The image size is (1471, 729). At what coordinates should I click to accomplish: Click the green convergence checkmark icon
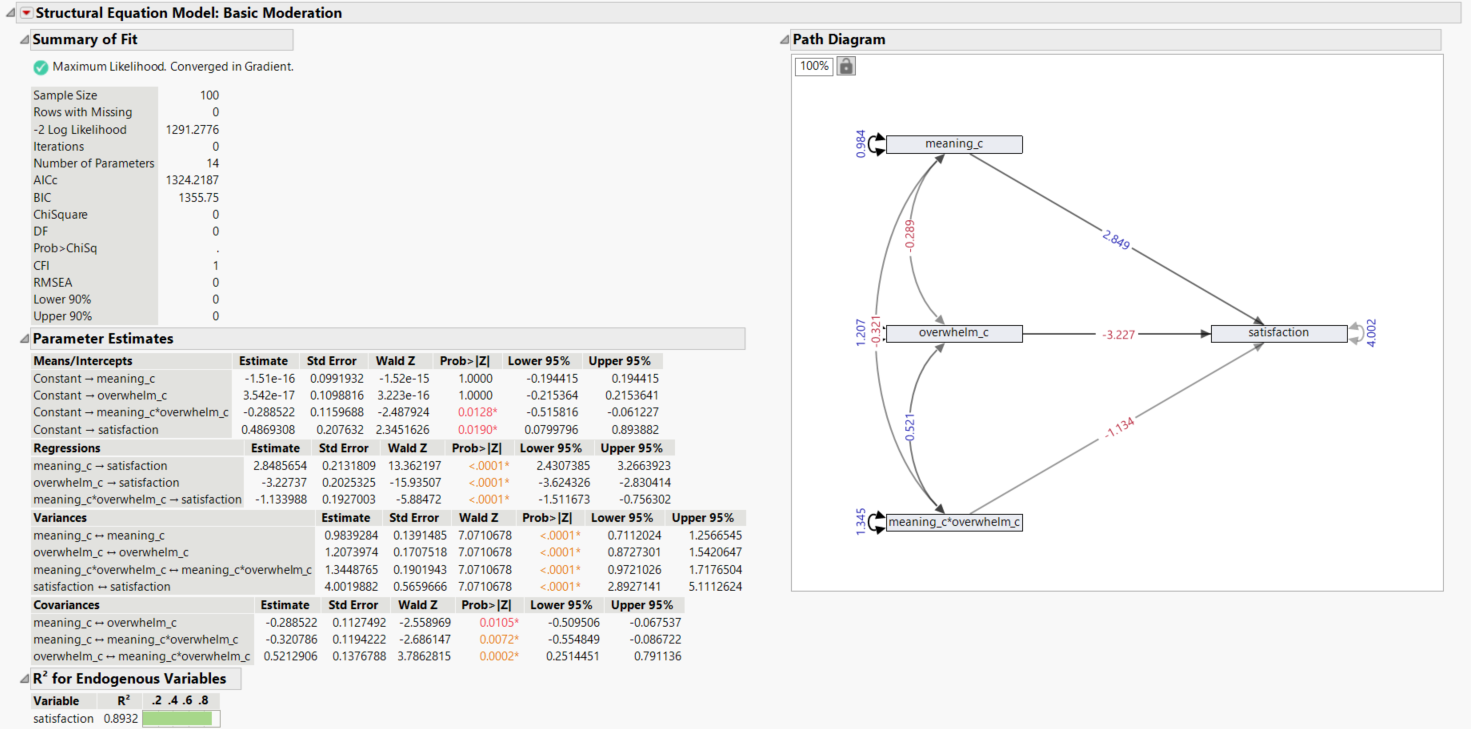point(40,65)
